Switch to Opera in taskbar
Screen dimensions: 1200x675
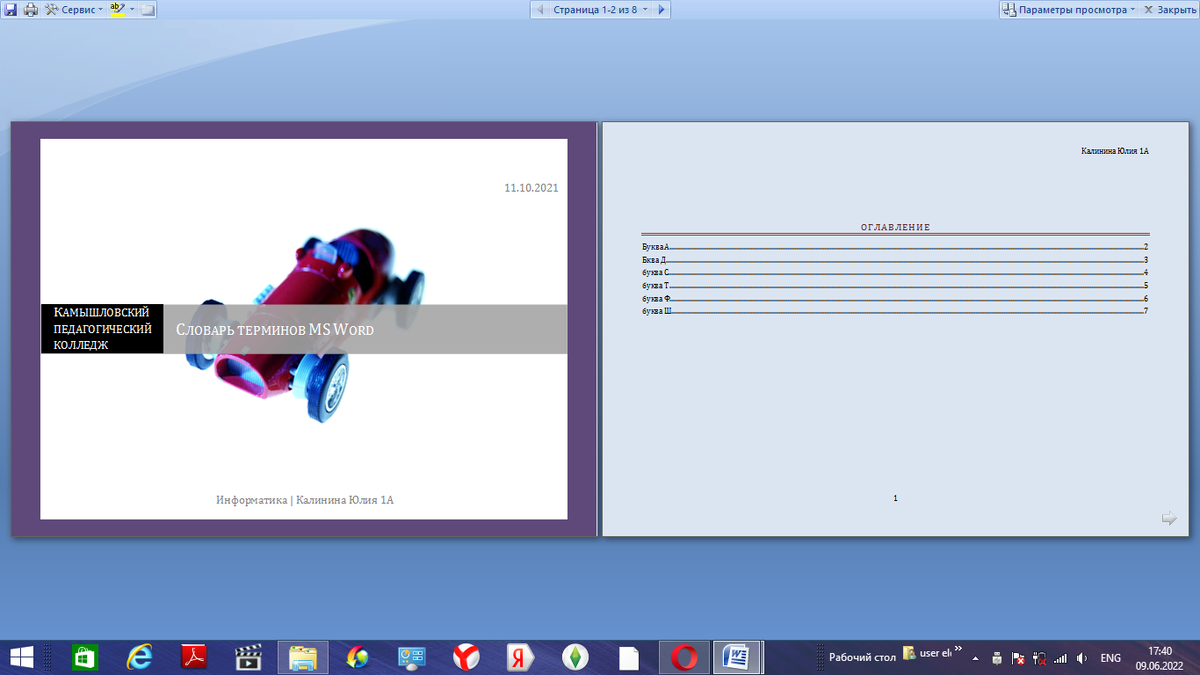point(684,657)
